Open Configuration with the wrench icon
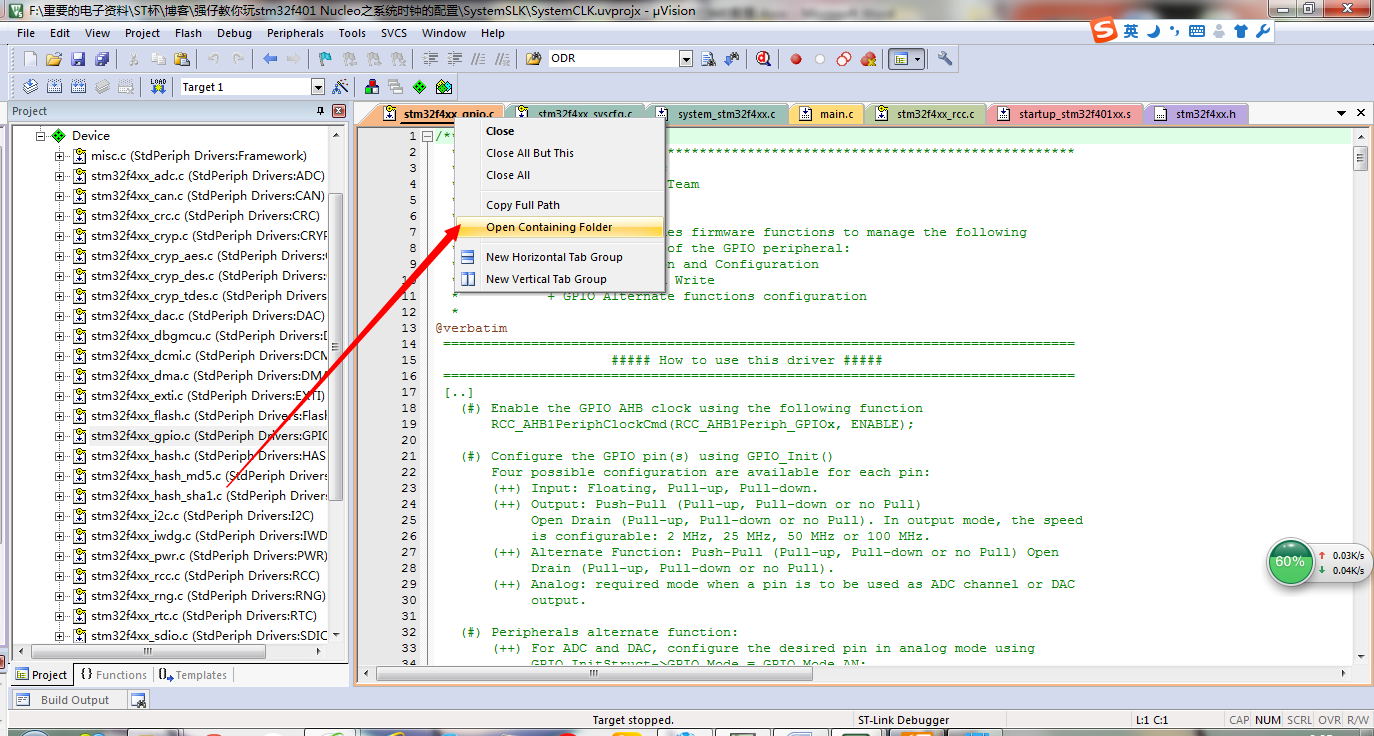The image size is (1374, 736). pos(944,59)
